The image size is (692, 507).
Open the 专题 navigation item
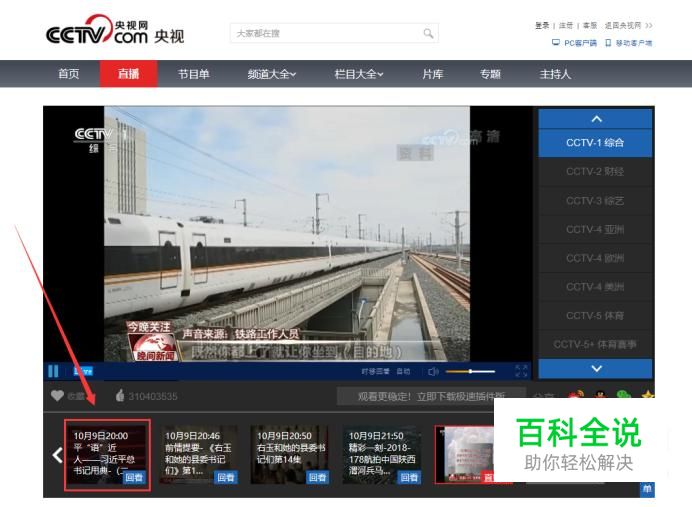click(x=490, y=74)
